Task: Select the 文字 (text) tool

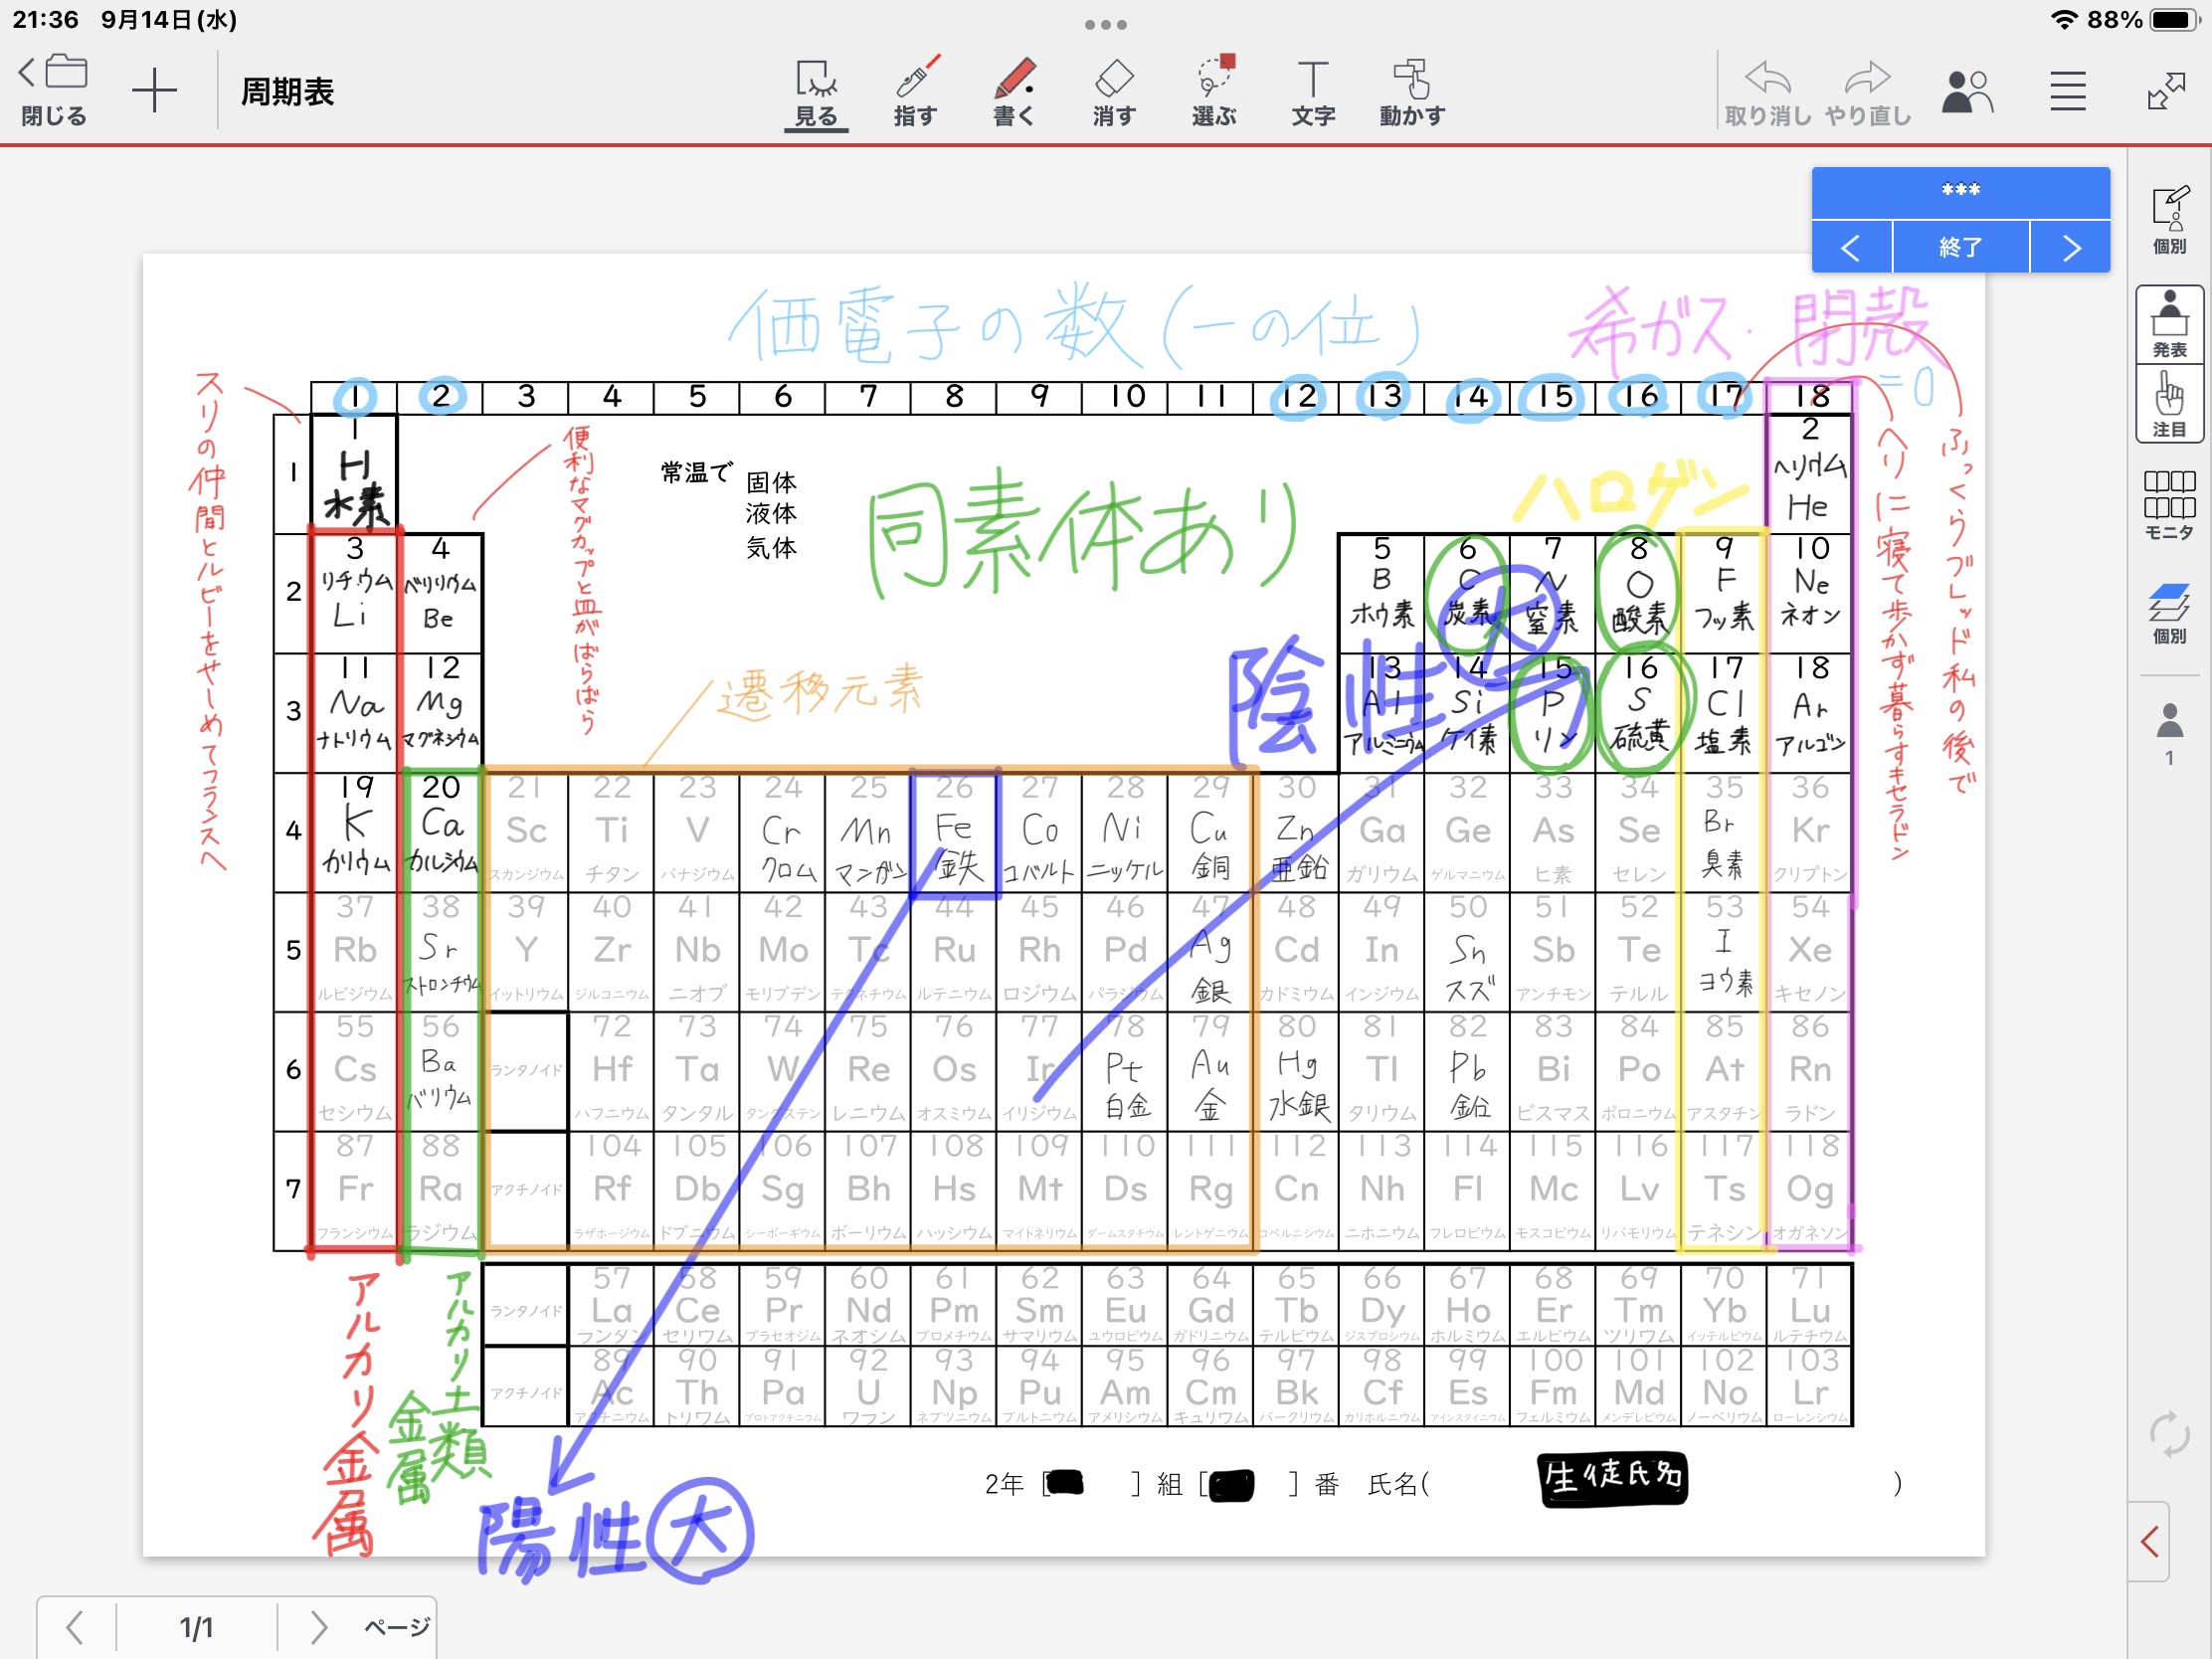Action: (x=1312, y=92)
